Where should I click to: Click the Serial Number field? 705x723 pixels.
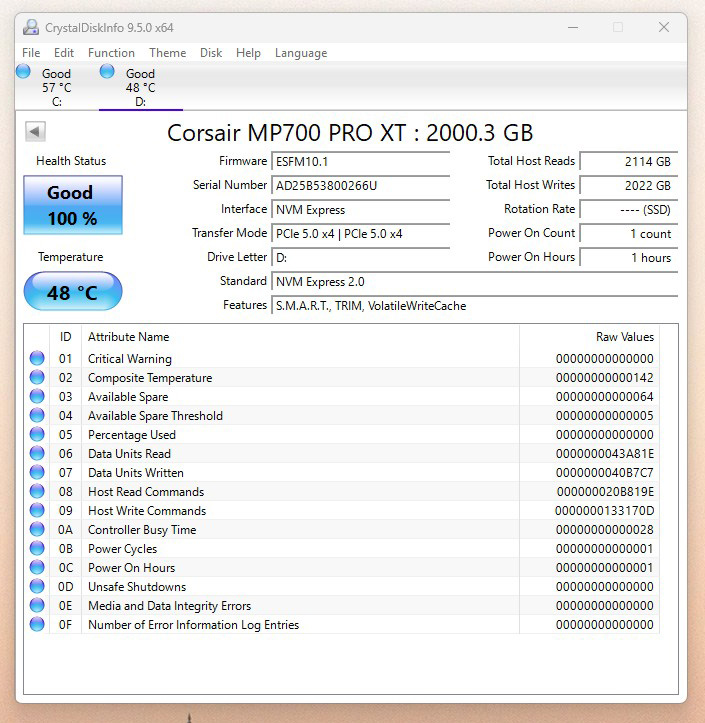coord(360,185)
